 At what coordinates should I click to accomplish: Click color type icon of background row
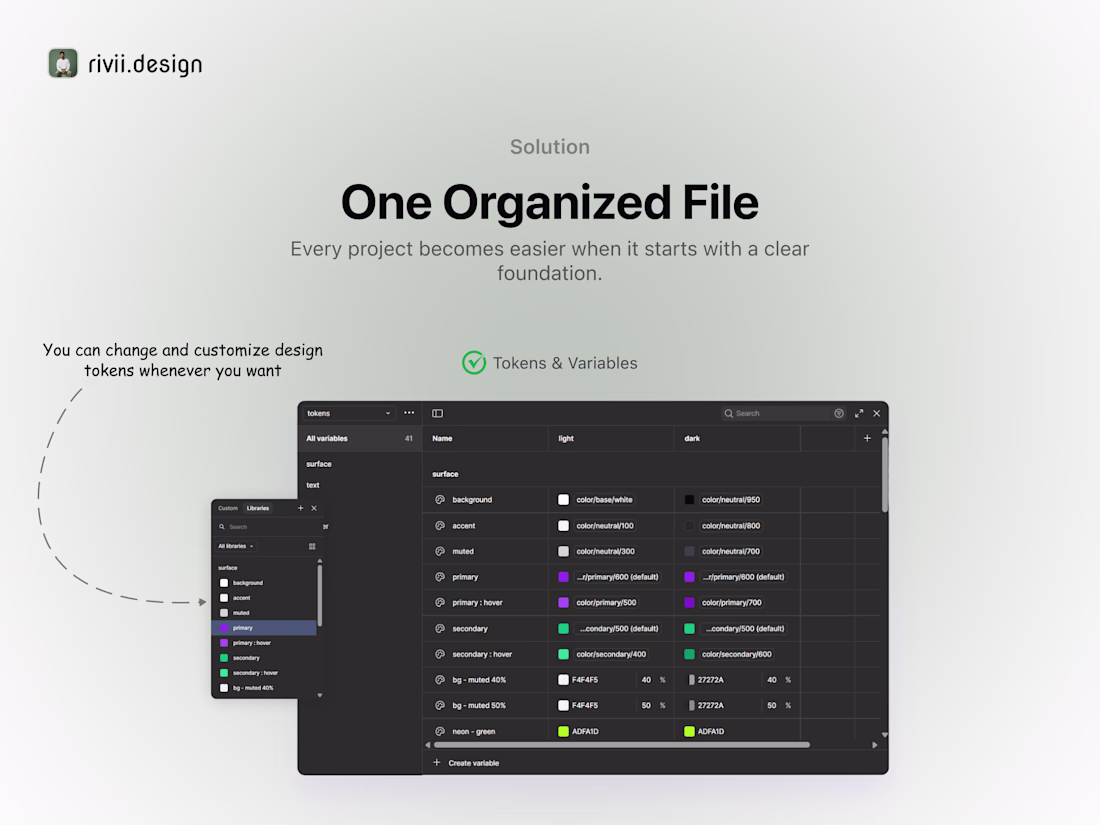pyautogui.click(x=440, y=499)
